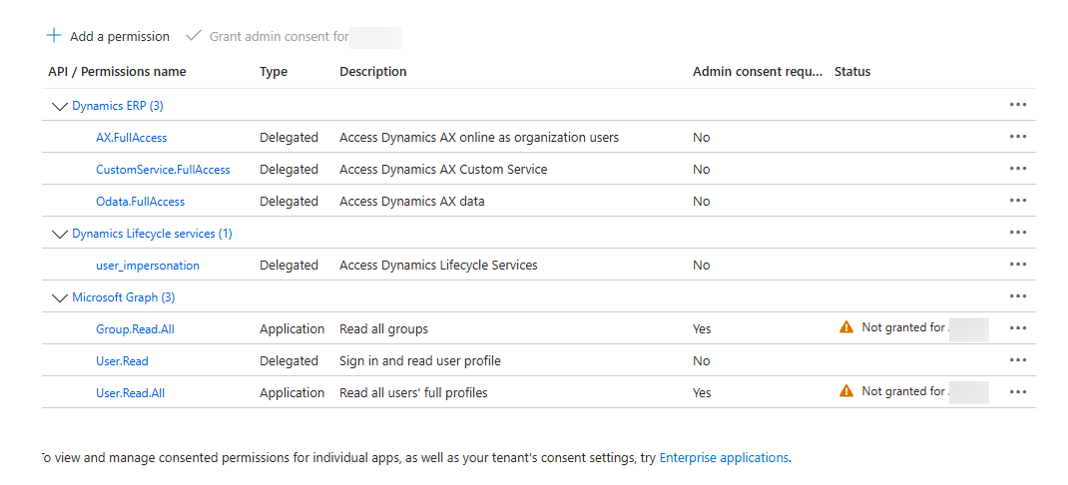
Task: Click the No consent value for Odata.FullAccess
Action: tap(702, 202)
